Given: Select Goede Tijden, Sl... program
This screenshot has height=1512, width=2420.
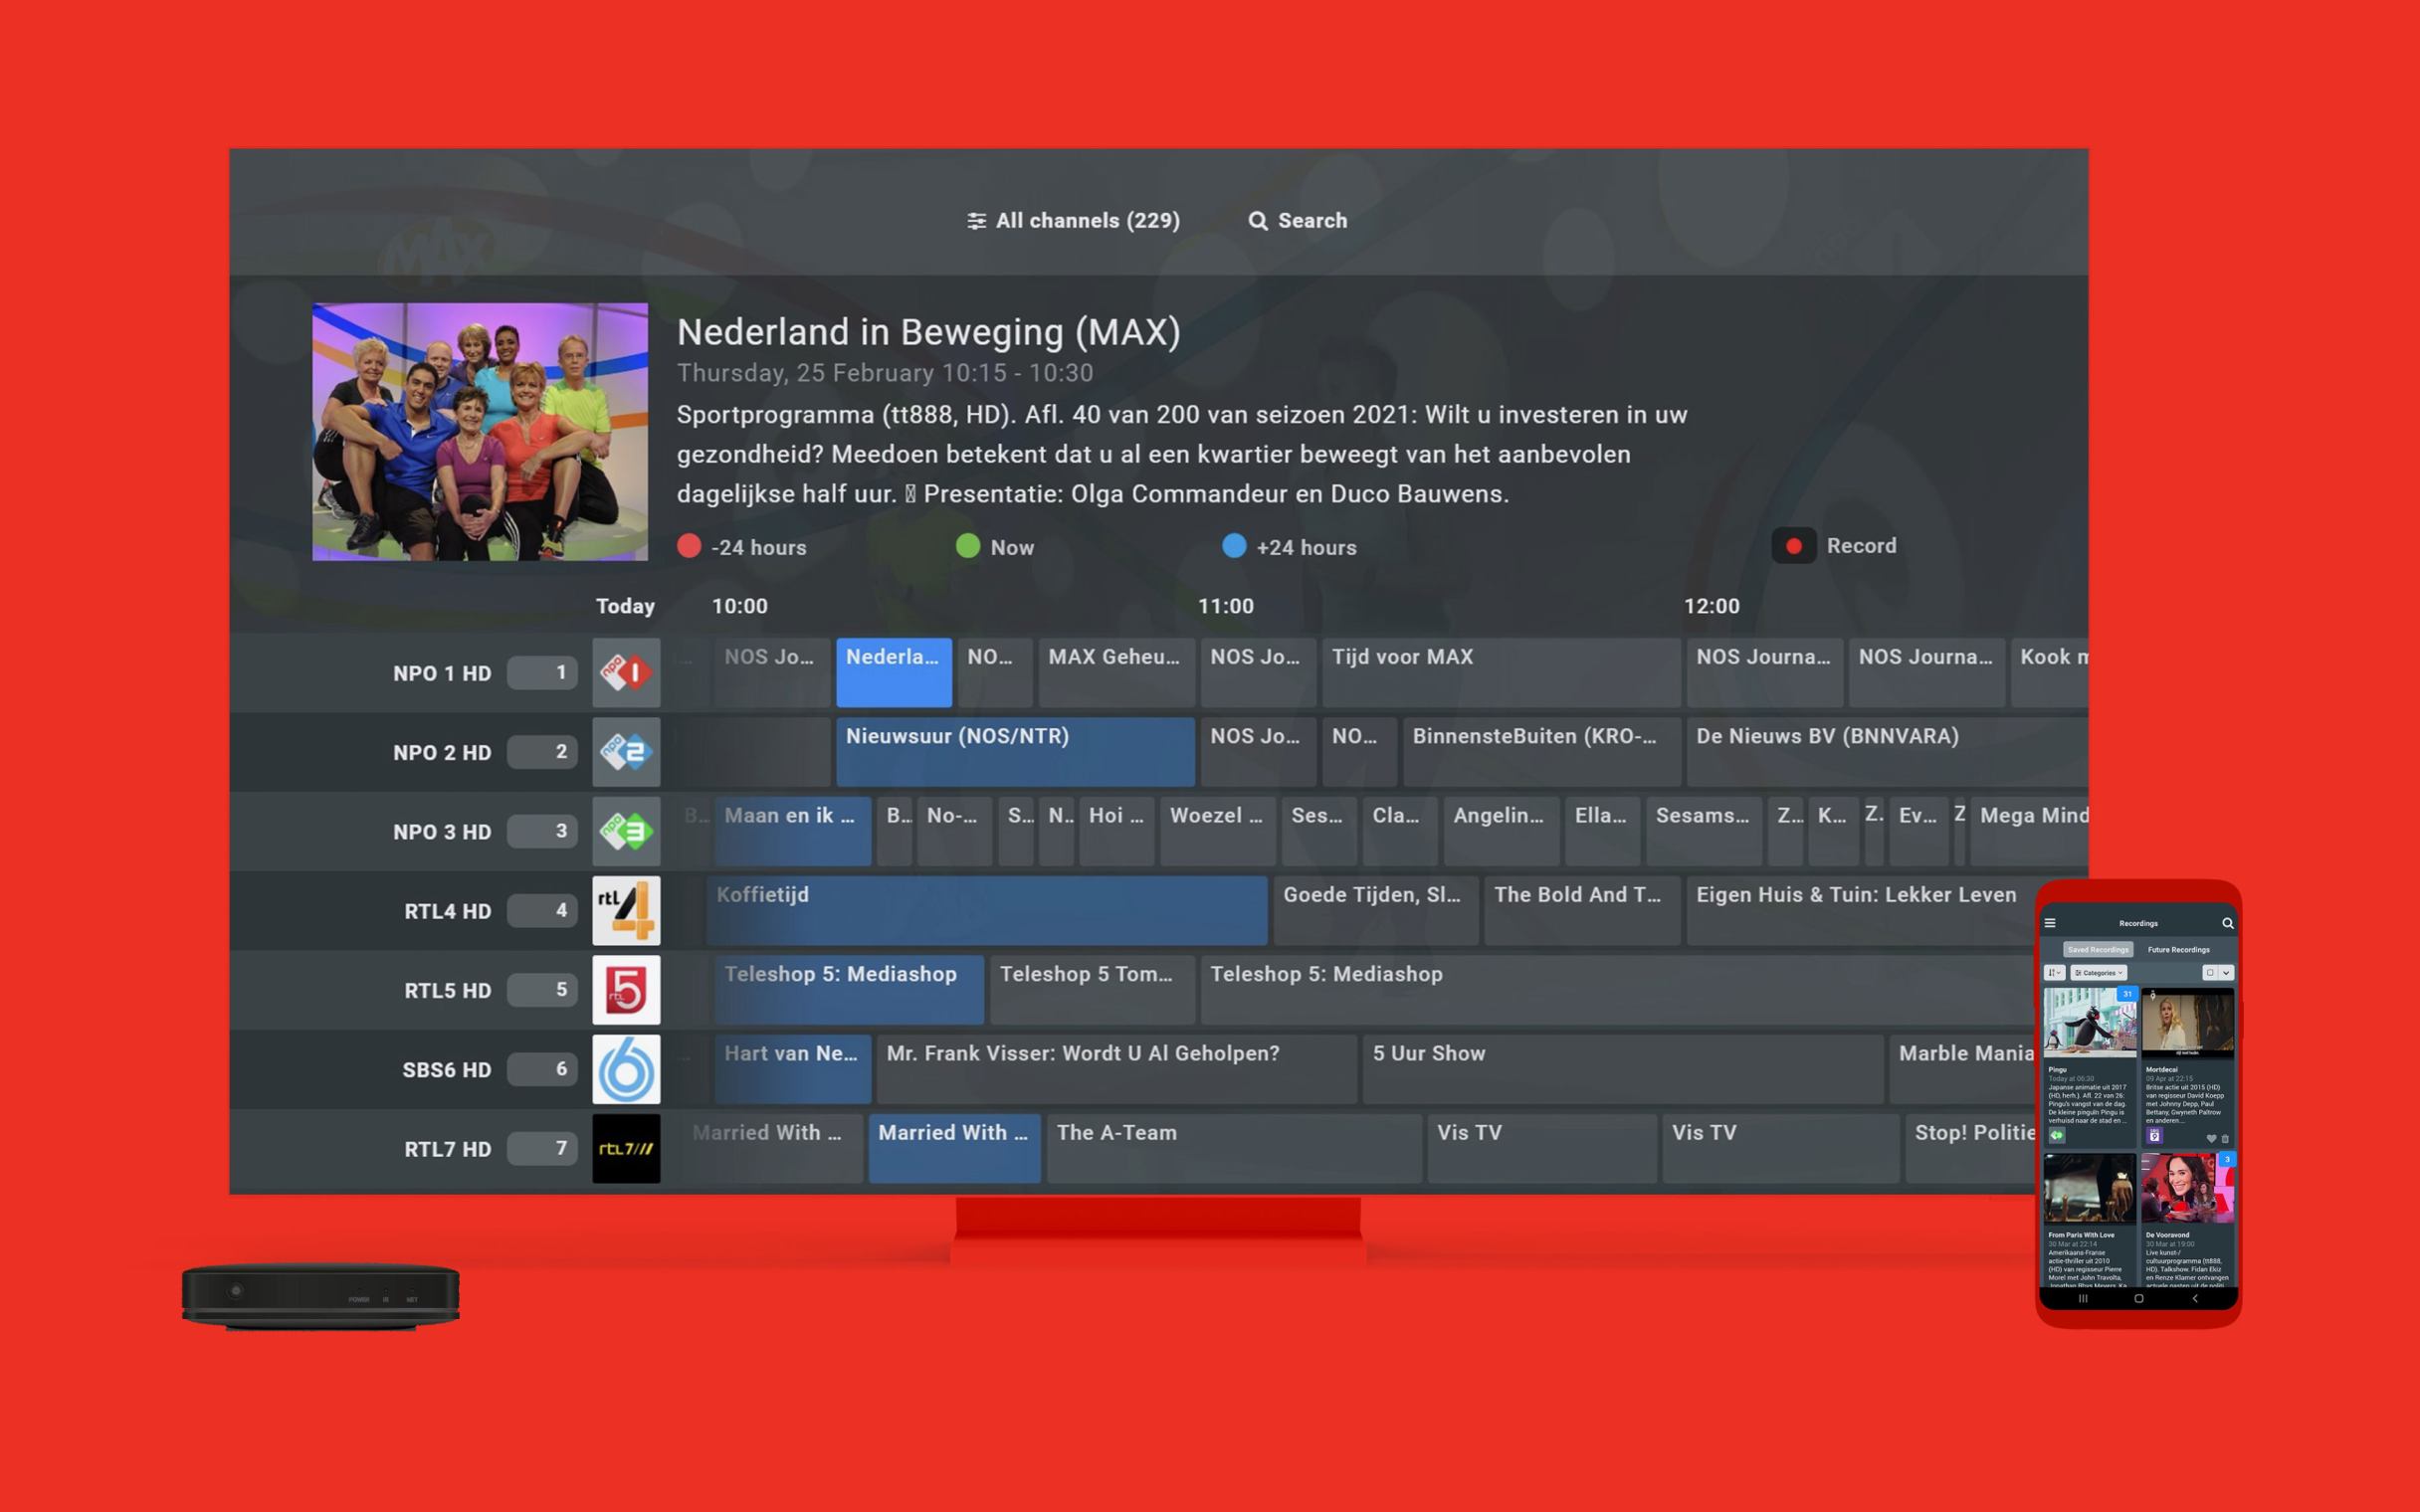Looking at the screenshot, I should [x=1376, y=910].
